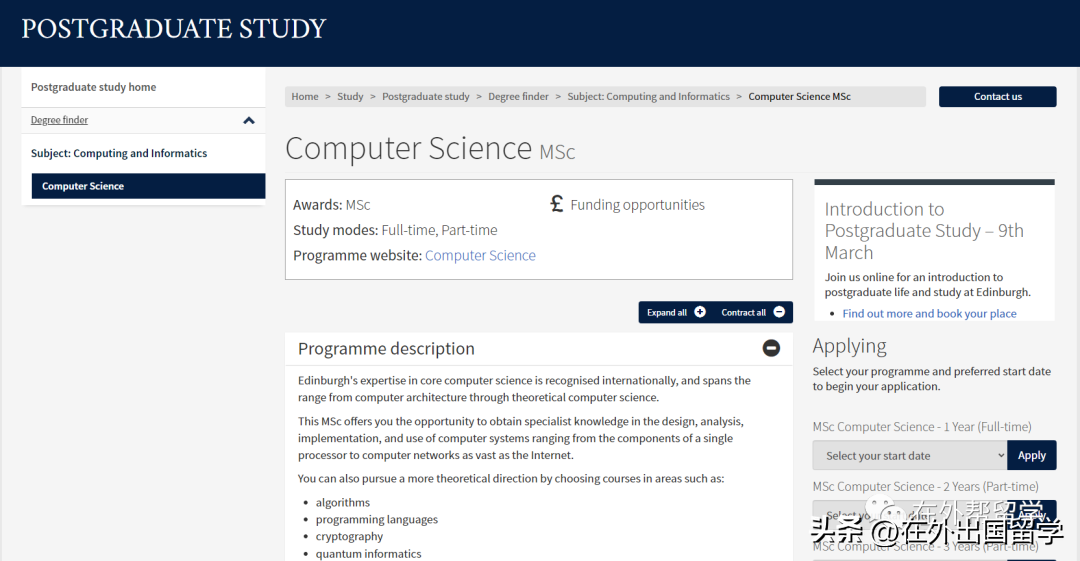The image size is (1080, 561).
Task: Collapse the Programme description section
Action: 771,348
